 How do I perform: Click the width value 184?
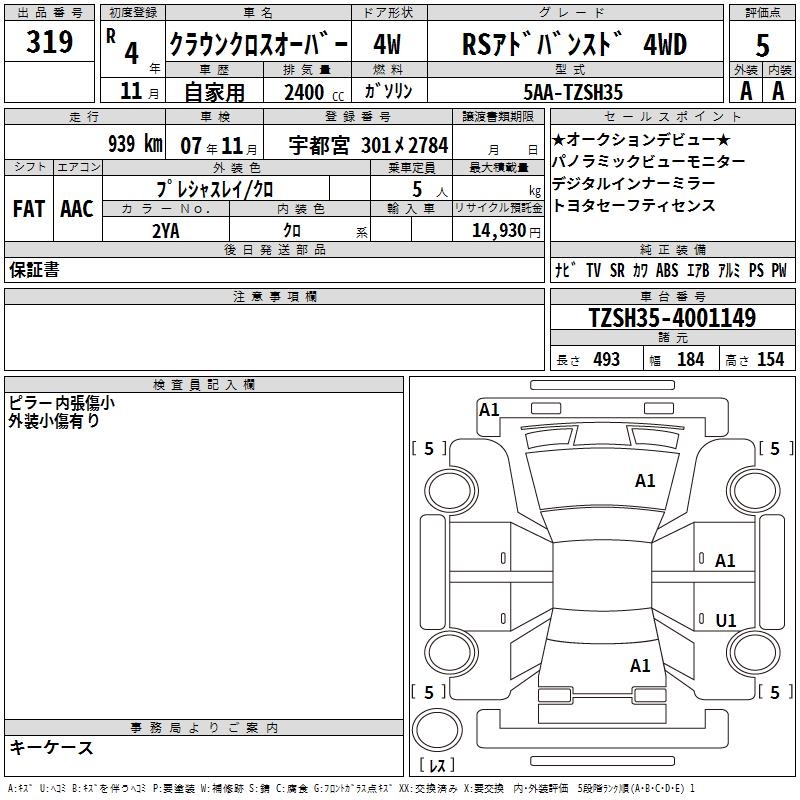pyautogui.click(x=690, y=359)
